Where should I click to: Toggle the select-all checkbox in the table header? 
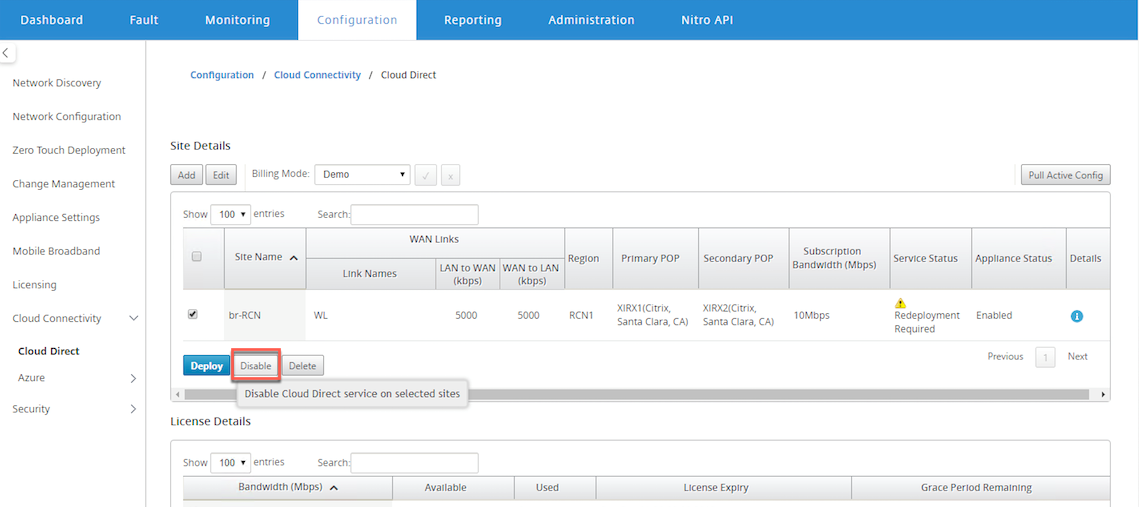(x=196, y=256)
